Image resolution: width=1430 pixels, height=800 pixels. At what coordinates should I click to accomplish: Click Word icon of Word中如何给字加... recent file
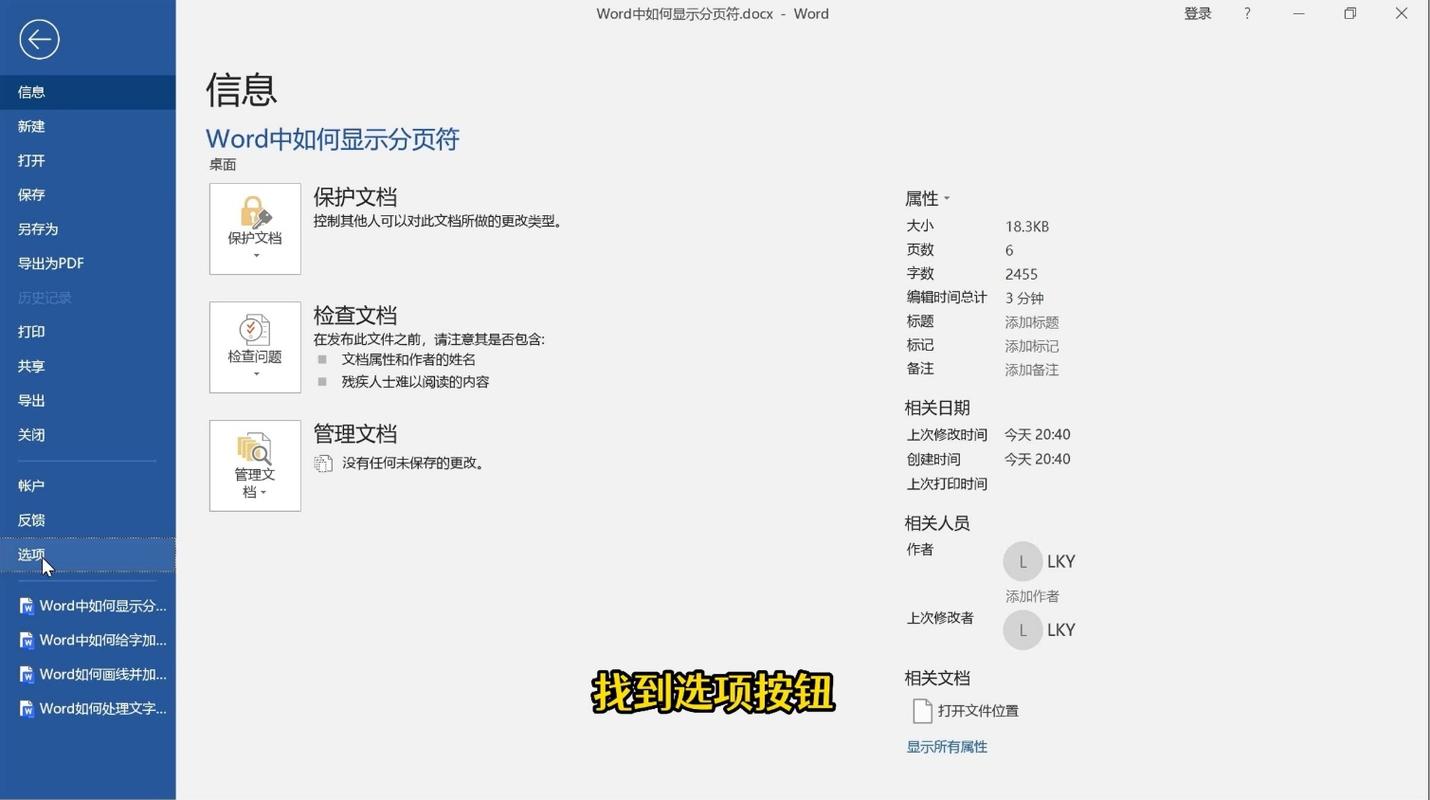click(x=27, y=640)
